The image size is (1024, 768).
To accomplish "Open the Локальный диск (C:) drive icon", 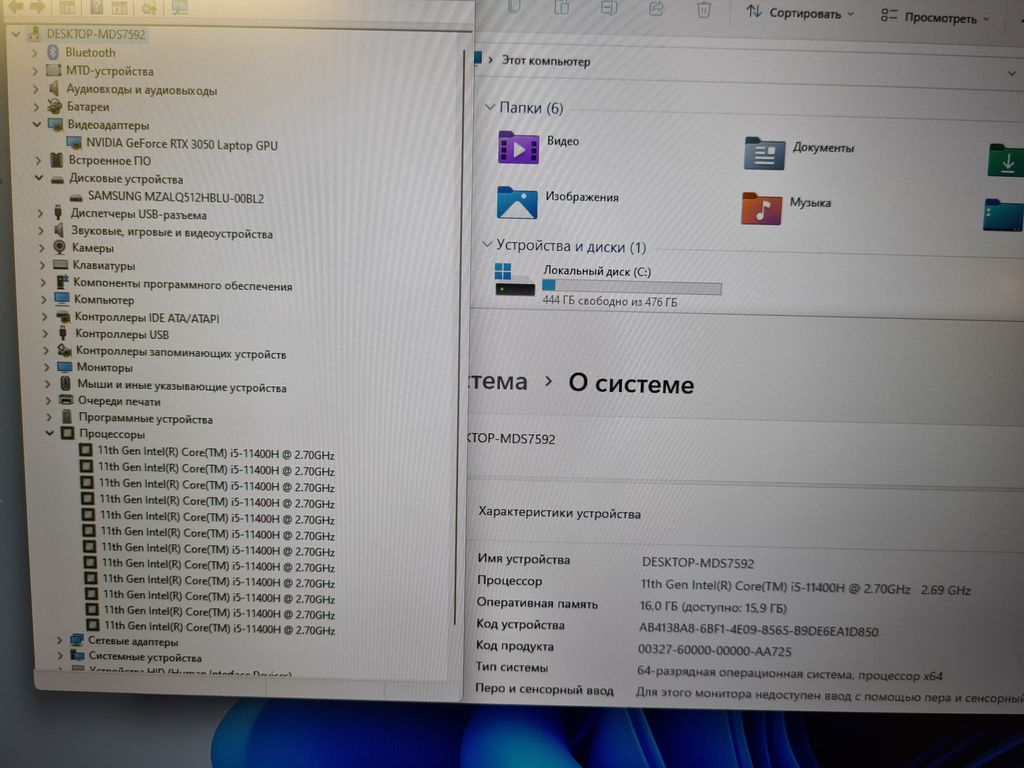I will 515,279.
